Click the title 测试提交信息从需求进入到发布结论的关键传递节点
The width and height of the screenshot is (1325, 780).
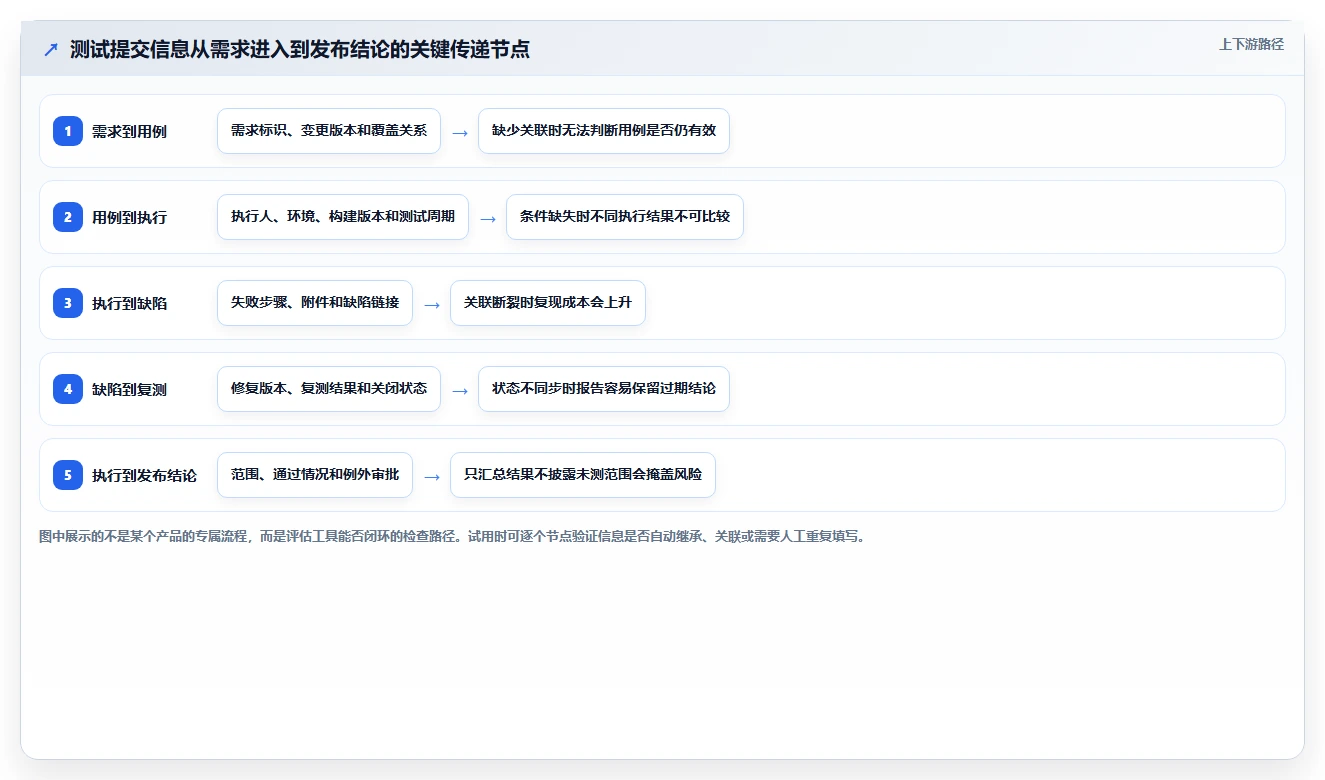point(300,50)
